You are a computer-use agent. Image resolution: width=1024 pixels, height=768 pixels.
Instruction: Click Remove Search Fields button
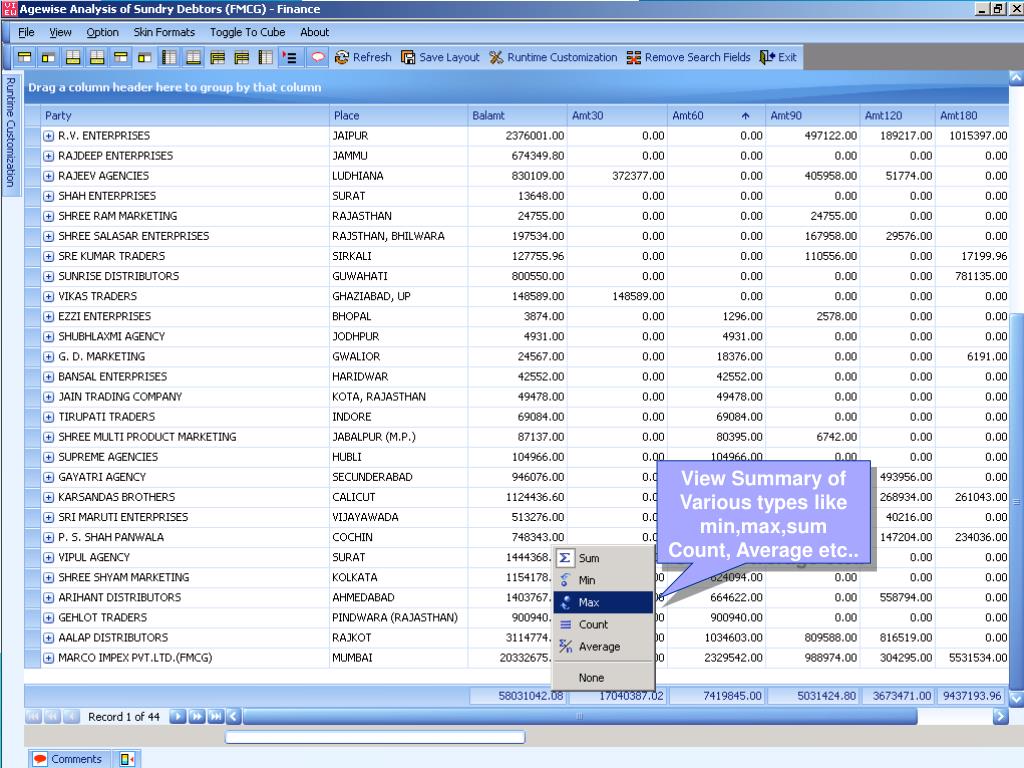(688, 57)
